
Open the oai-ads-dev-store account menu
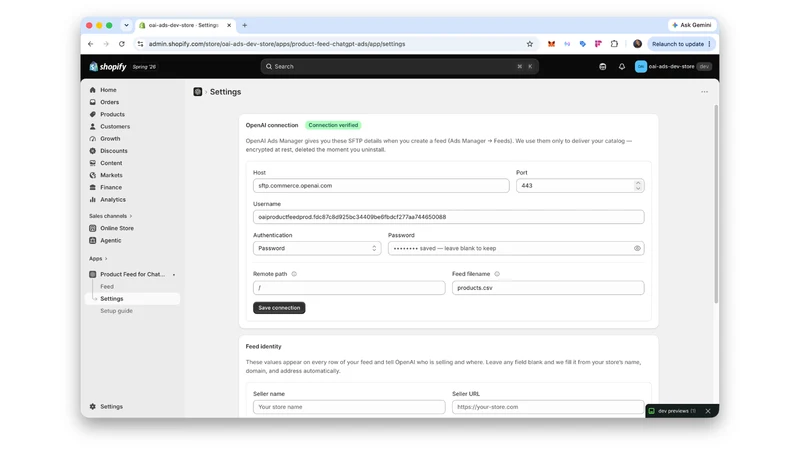(x=673, y=66)
